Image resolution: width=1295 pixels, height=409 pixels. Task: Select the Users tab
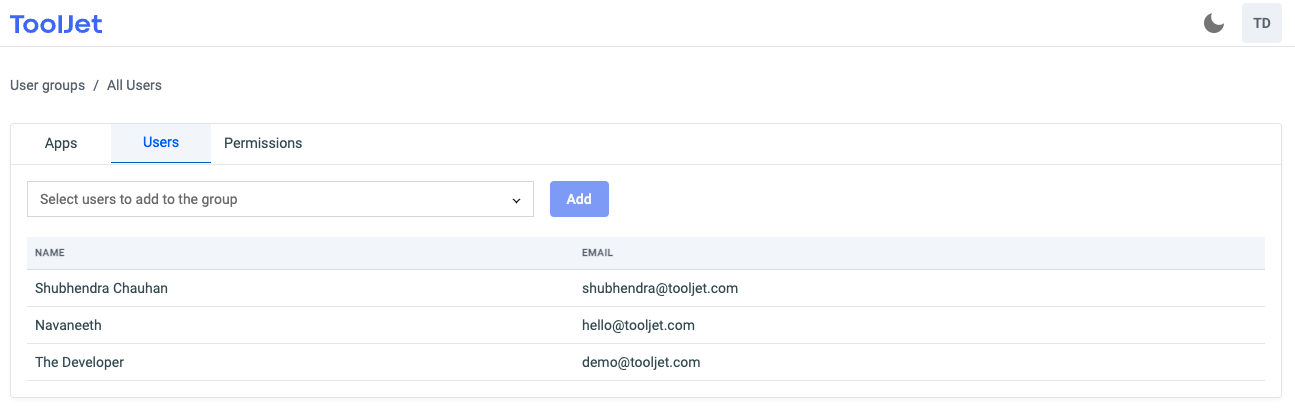161,142
